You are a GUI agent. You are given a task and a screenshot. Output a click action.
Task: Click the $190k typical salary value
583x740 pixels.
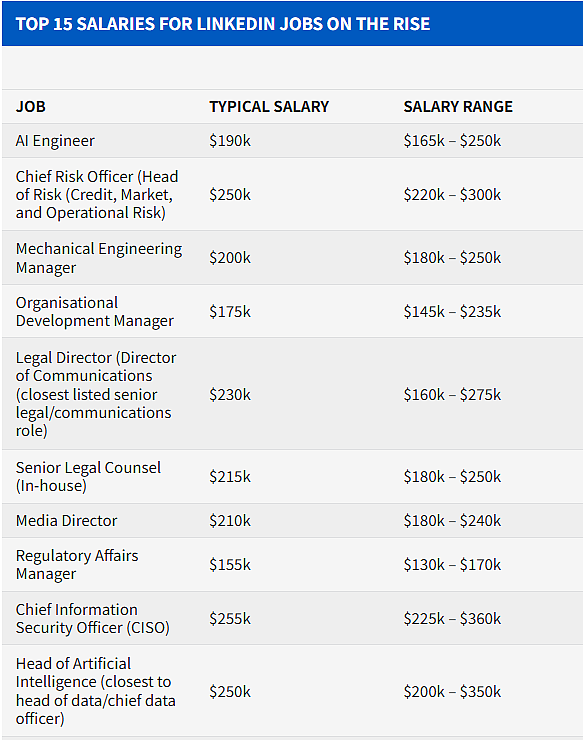point(230,141)
